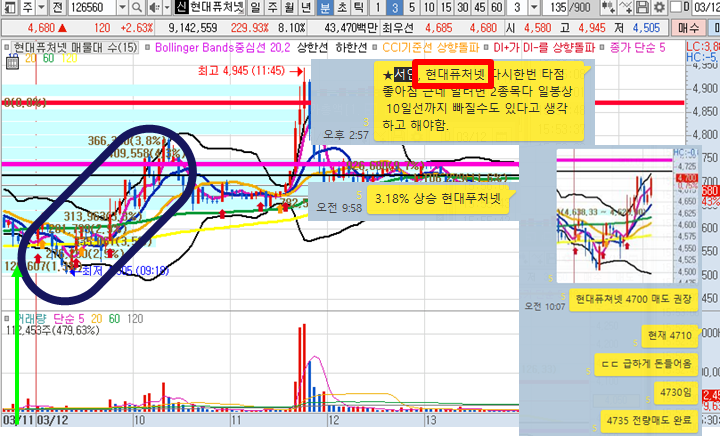This screenshot has height=436, width=720.
Task: Select 15-minute interval button
Action: tap(446, 7)
